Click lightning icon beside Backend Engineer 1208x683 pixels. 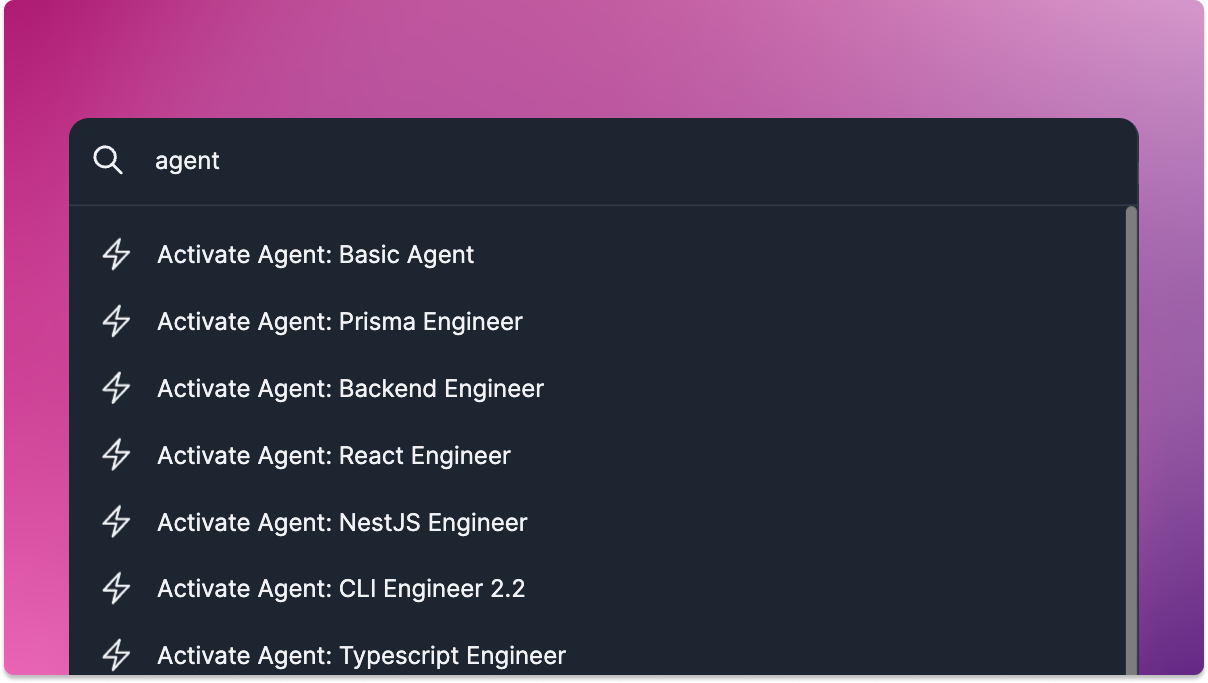click(x=117, y=388)
